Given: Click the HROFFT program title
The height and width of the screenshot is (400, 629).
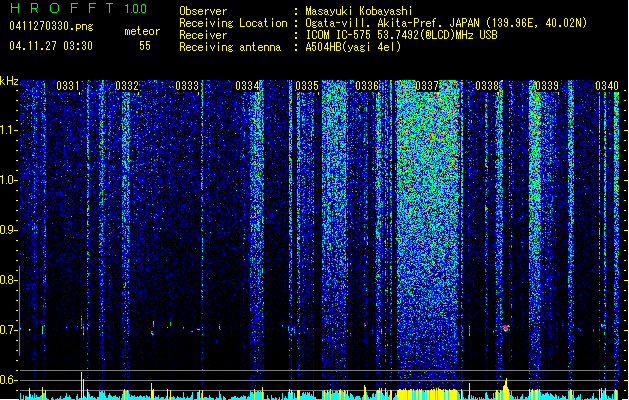Looking at the screenshot, I should point(62,8).
